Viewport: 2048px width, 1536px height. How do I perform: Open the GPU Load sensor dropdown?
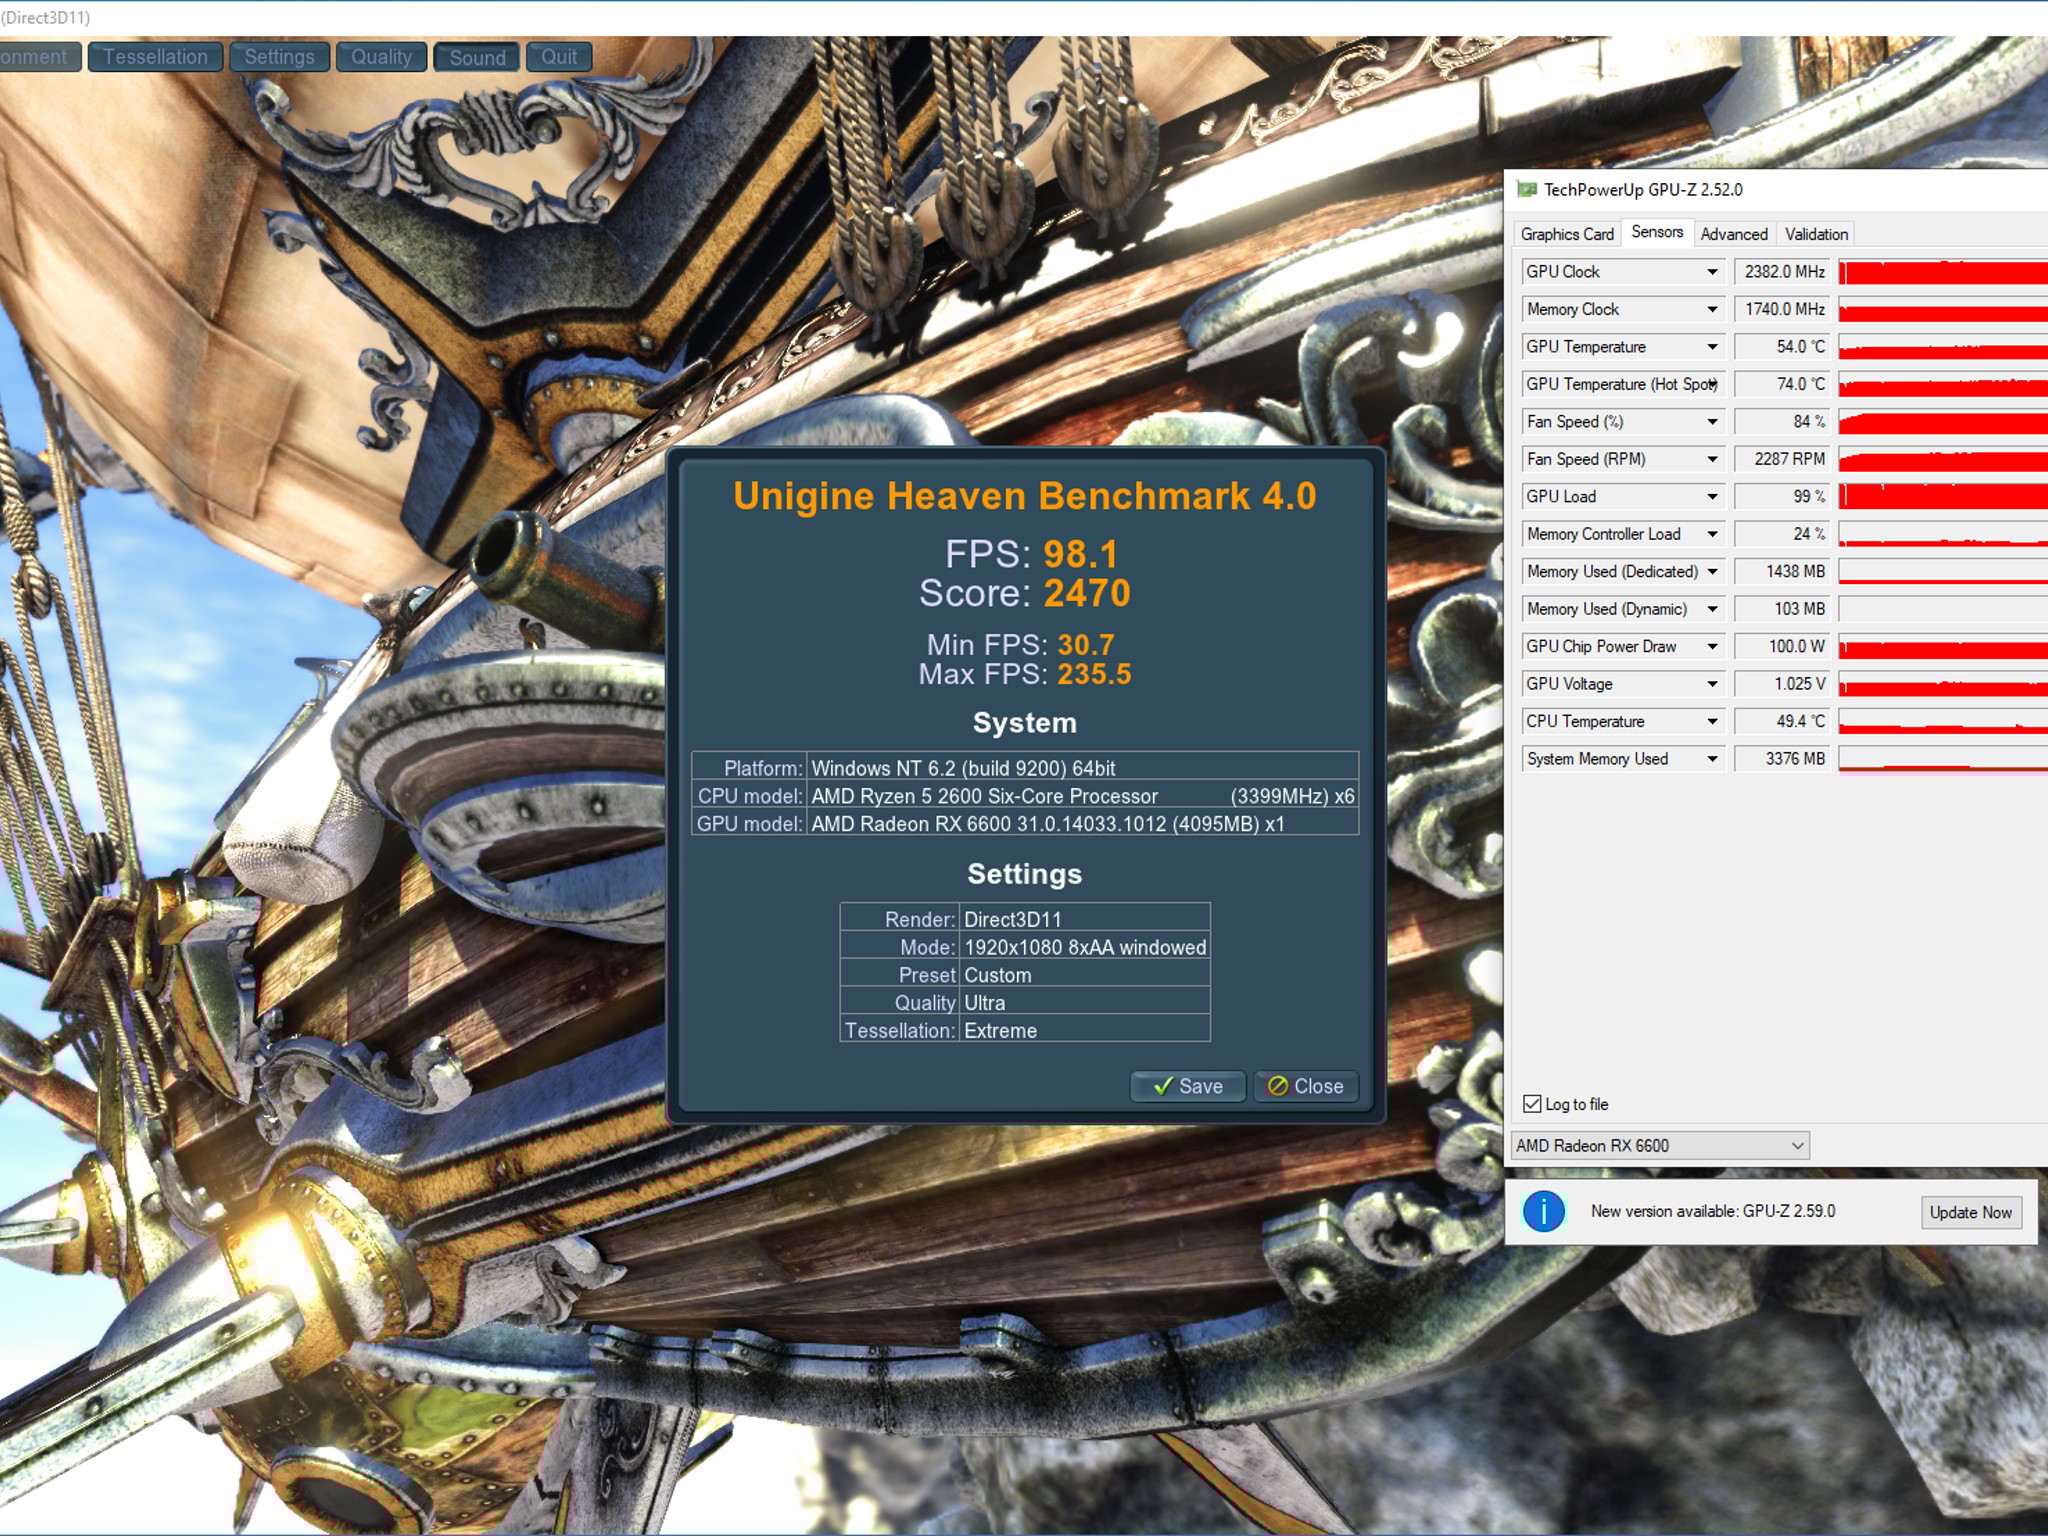point(1712,497)
